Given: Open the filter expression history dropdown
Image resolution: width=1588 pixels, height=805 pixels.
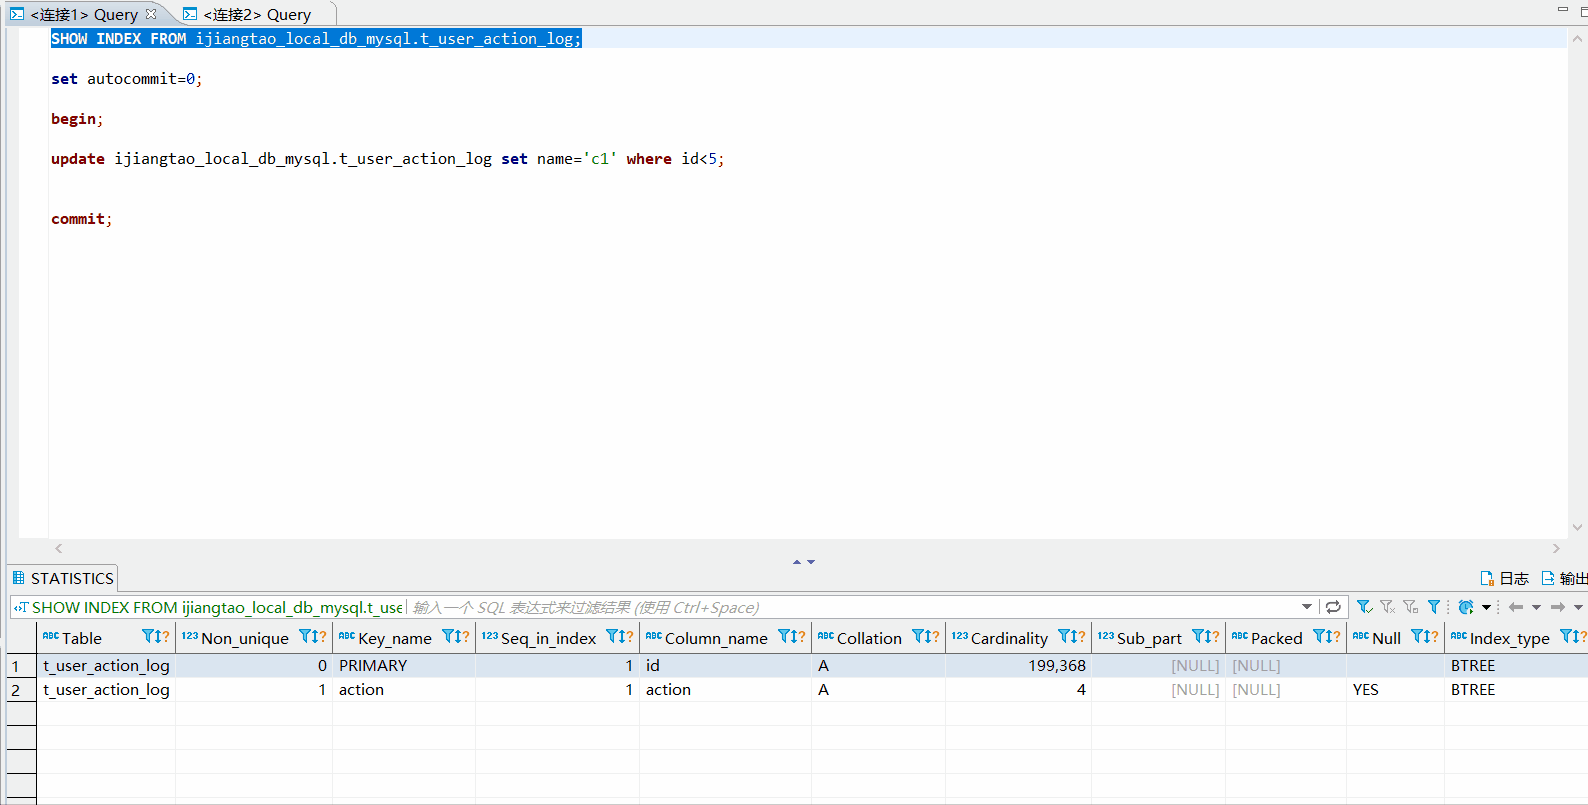Looking at the screenshot, I should [x=1307, y=607].
